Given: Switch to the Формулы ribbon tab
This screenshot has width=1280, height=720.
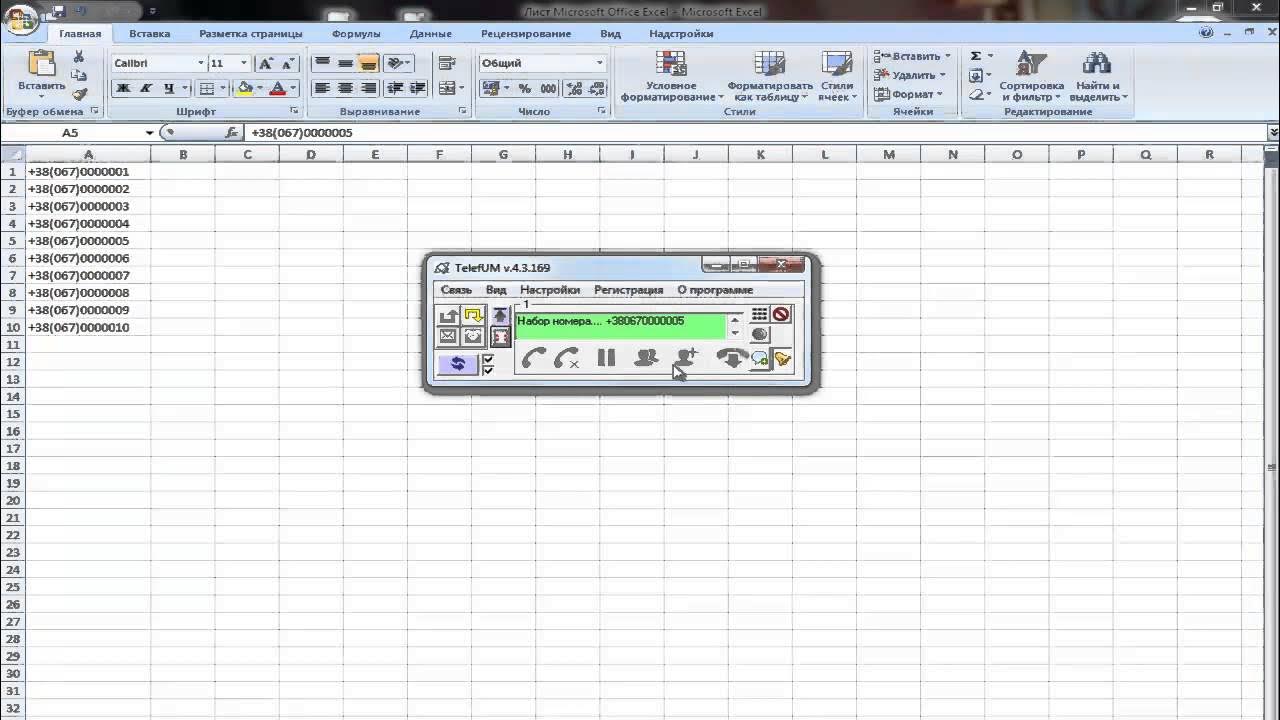Looking at the screenshot, I should click(356, 33).
